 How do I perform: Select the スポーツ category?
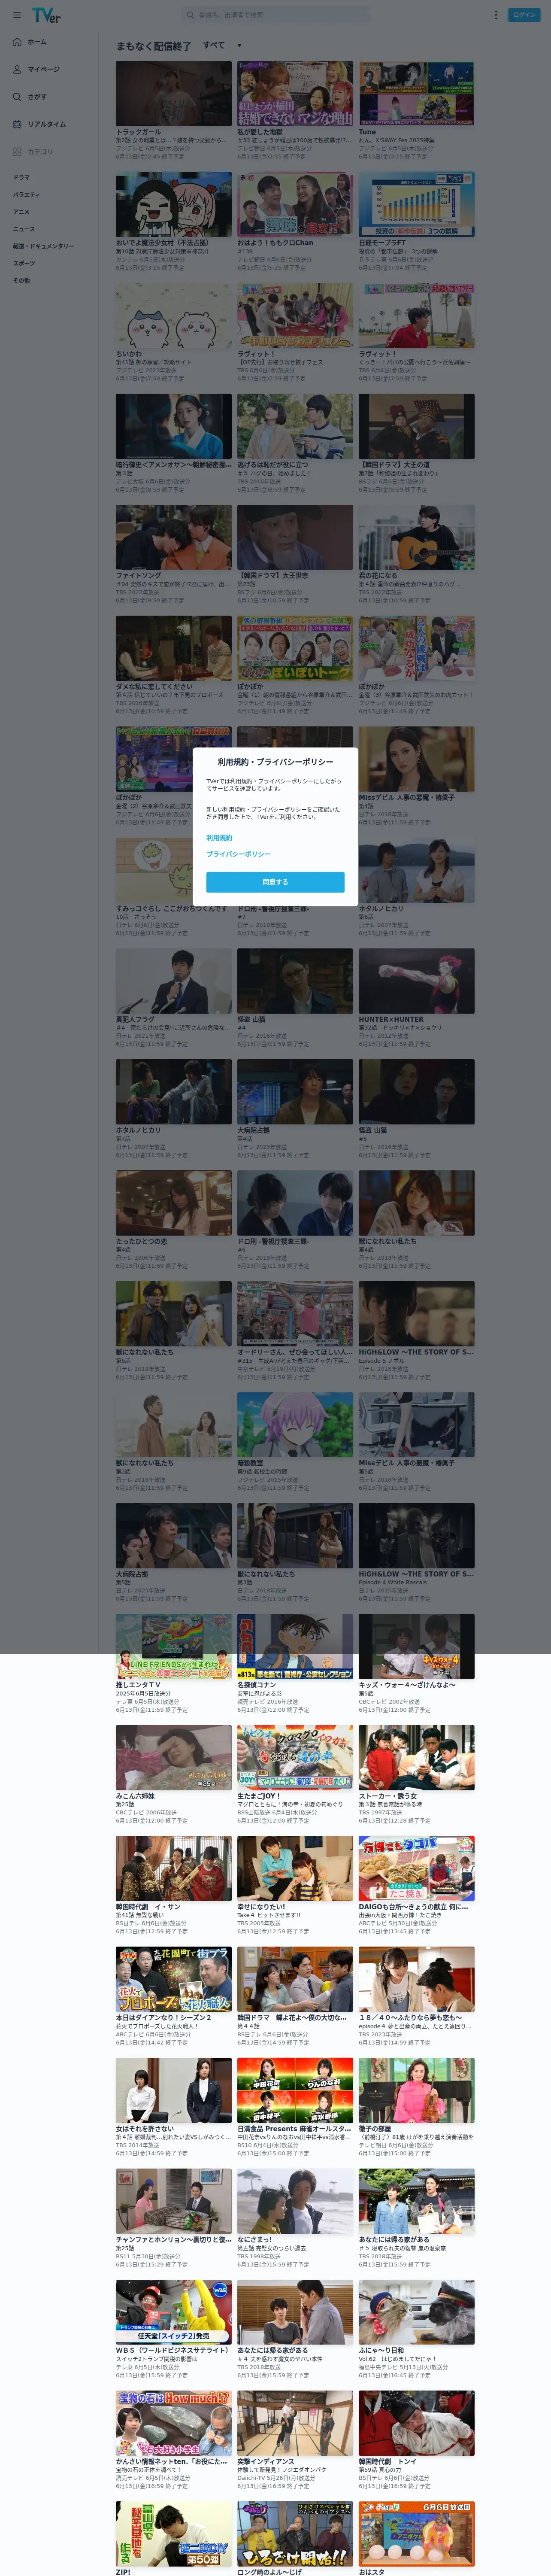click(x=24, y=263)
